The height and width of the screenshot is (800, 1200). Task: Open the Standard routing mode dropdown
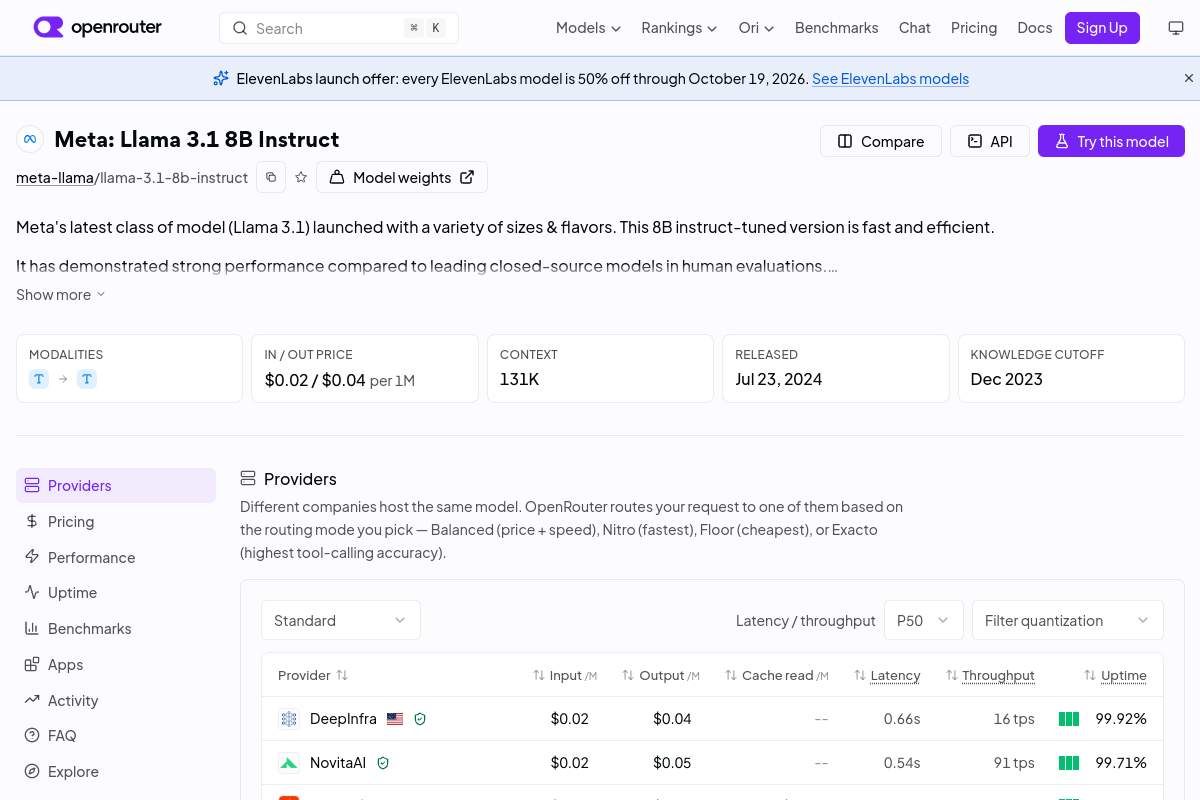(341, 620)
